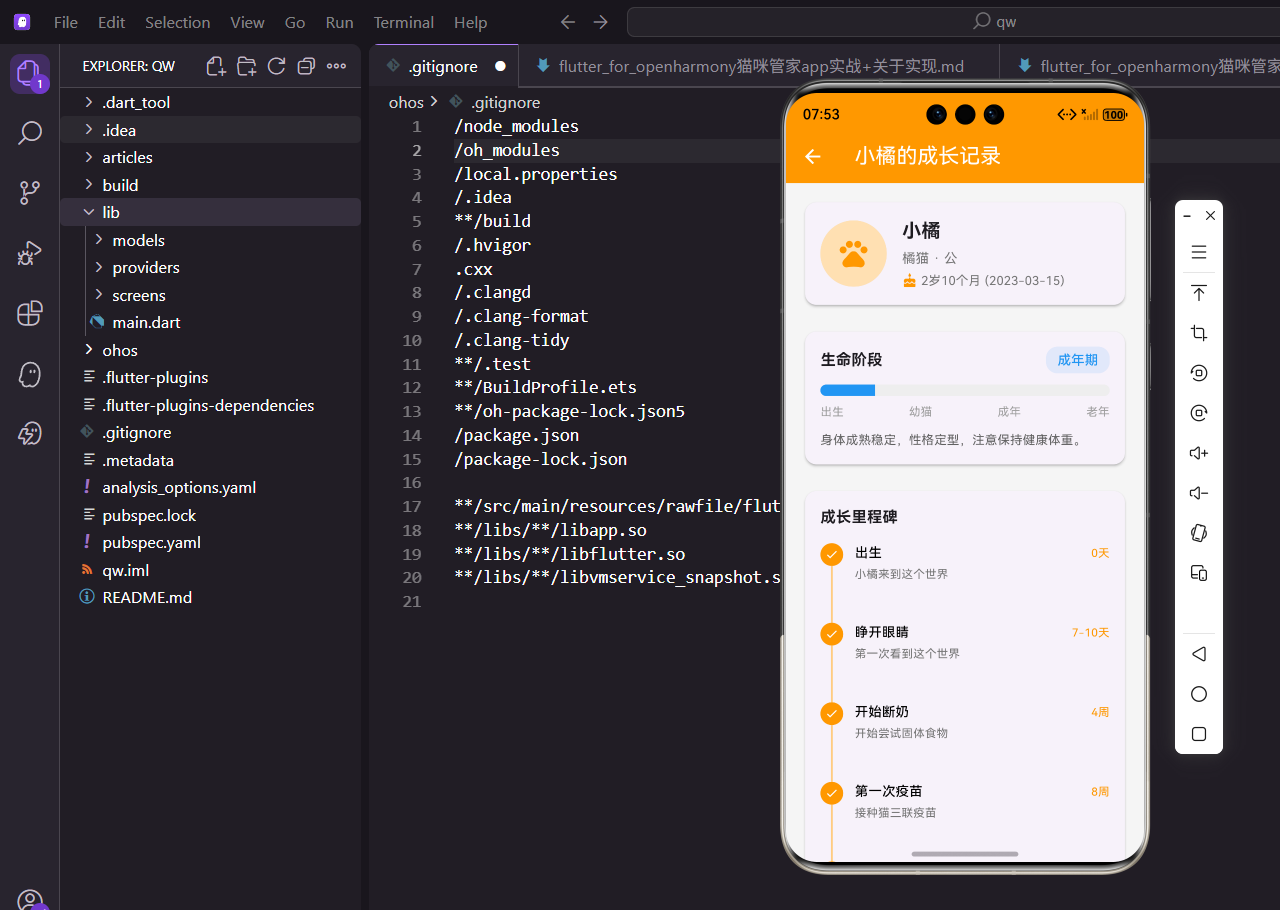
Task: Click the life stage progress bar
Action: pos(965,390)
